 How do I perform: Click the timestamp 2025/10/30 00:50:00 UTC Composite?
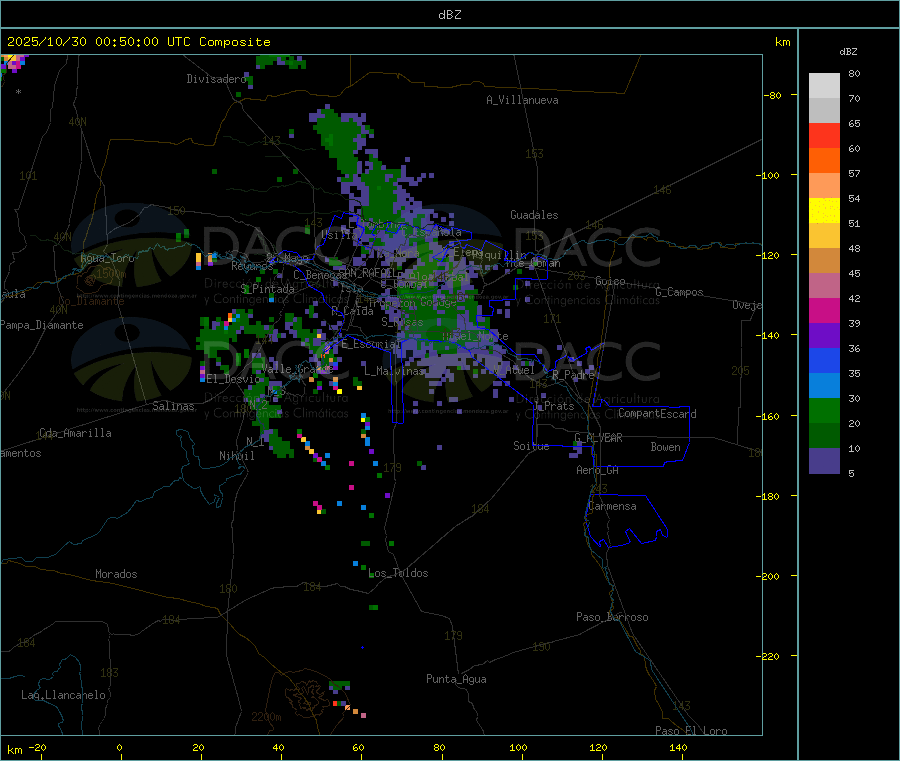pyautogui.click(x=138, y=42)
